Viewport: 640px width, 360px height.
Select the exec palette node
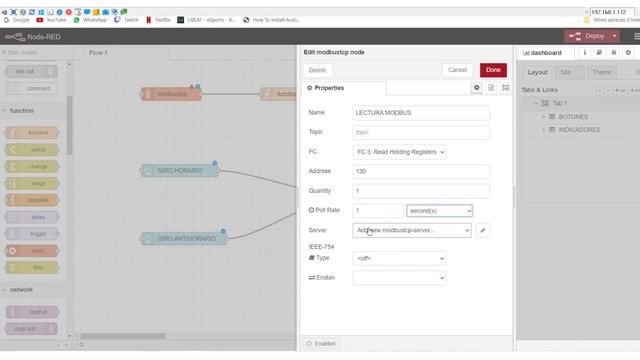coord(32,251)
